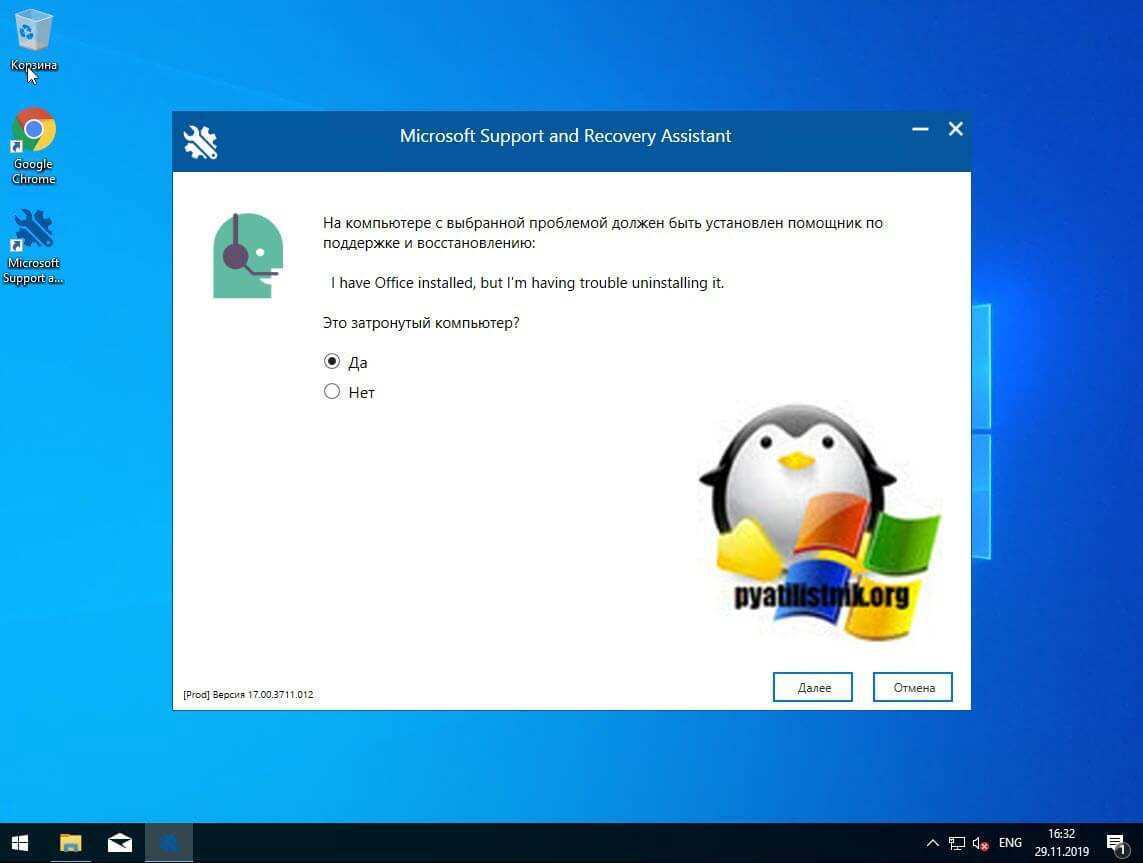Launch Google Chrome from the desktop
This screenshot has height=863, width=1143.
point(33,130)
